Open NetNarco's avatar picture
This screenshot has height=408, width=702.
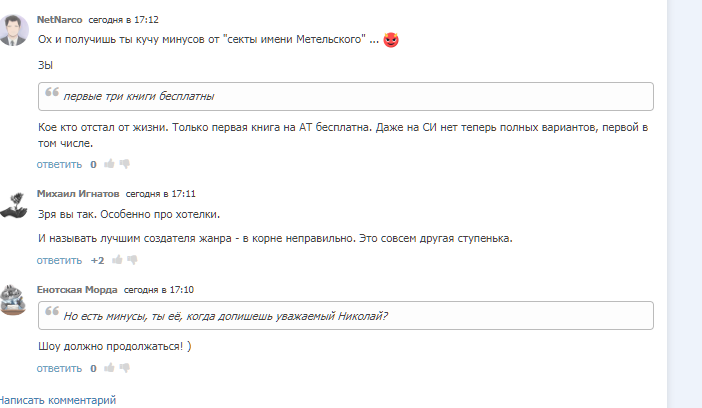(x=12, y=31)
